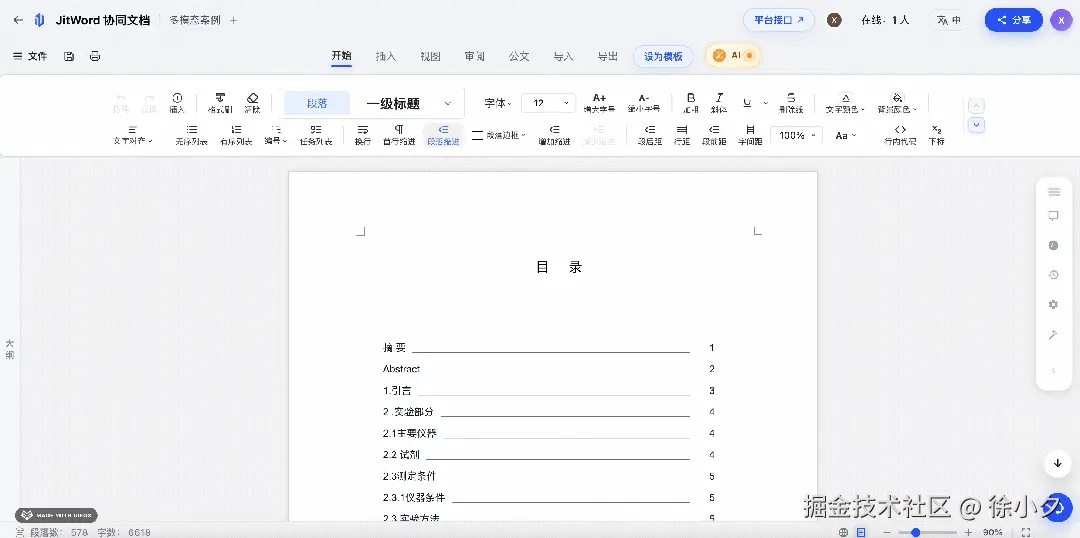The image size is (1080, 538).
Task: Click the fullscreen icon in status bar
Action: click(1026, 532)
